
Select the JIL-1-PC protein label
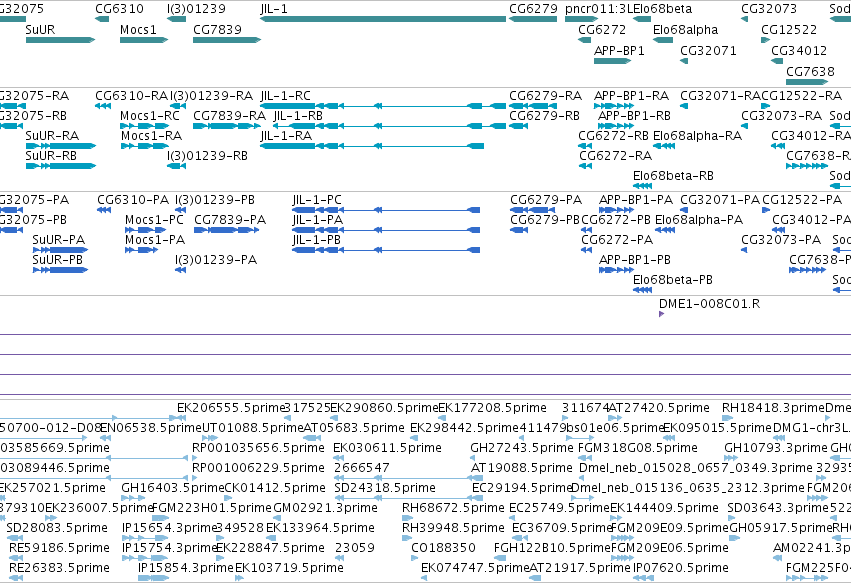(x=317, y=200)
